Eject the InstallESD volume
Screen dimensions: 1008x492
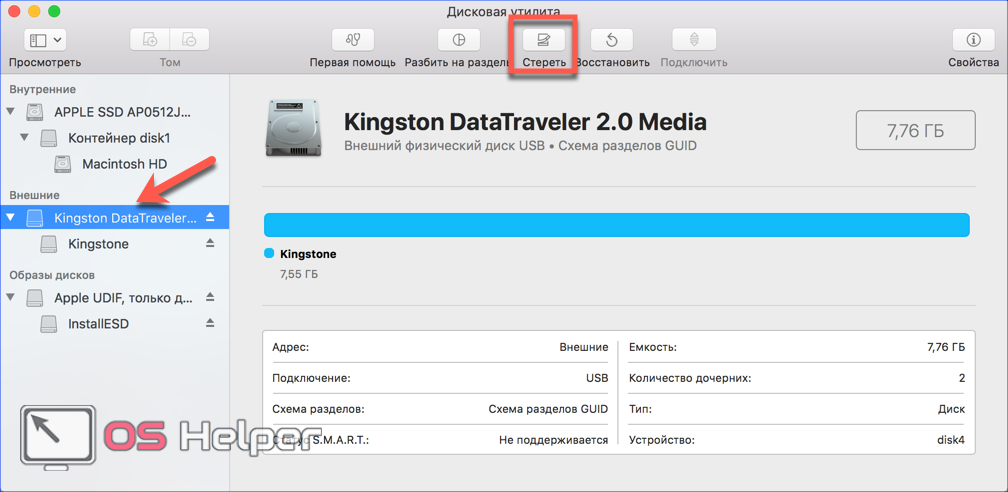pos(210,323)
